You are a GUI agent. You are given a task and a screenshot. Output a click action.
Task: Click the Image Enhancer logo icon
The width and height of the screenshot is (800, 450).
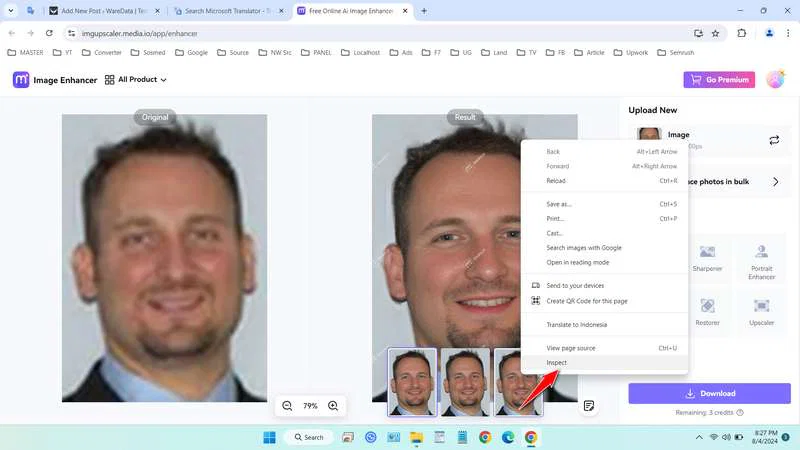pyautogui.click(x=21, y=80)
